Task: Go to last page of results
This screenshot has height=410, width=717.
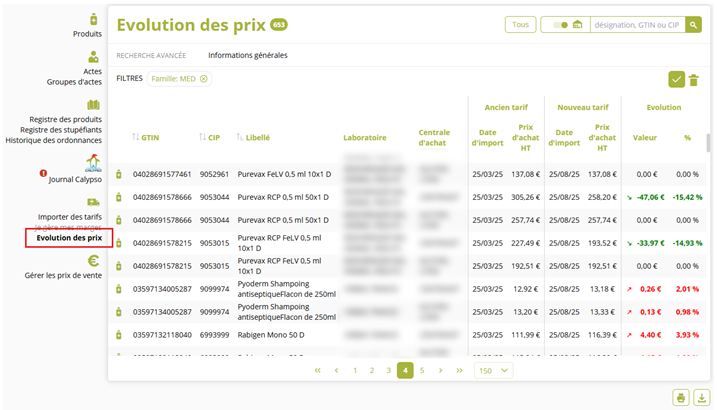Action: pyautogui.click(x=459, y=371)
